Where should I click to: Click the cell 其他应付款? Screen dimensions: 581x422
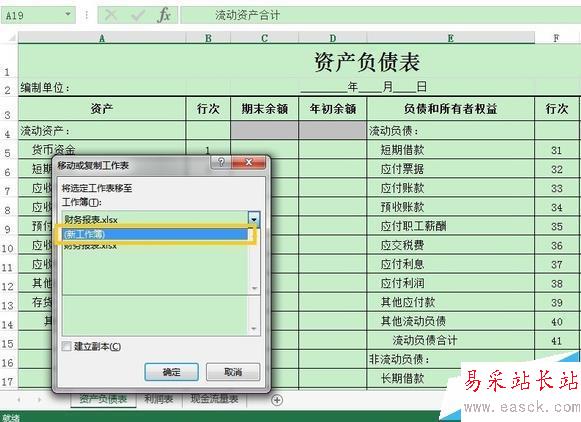tap(450, 302)
